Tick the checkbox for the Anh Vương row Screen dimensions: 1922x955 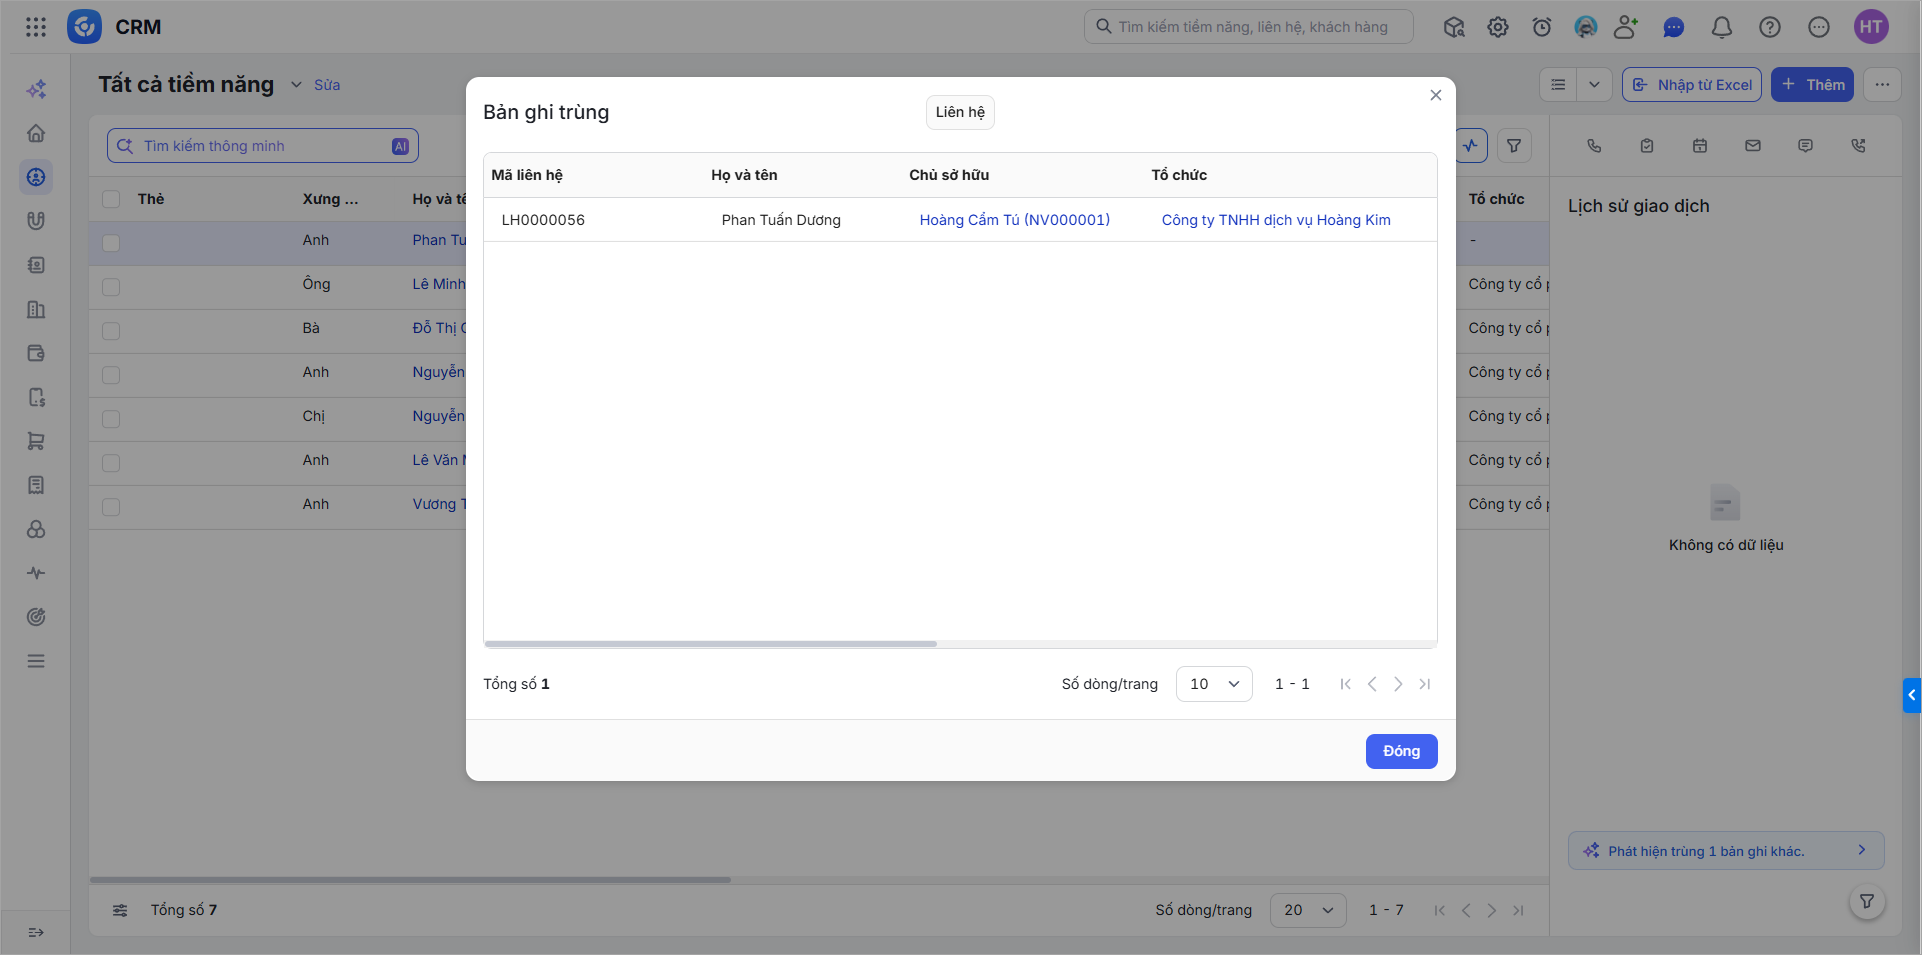pyautogui.click(x=111, y=507)
